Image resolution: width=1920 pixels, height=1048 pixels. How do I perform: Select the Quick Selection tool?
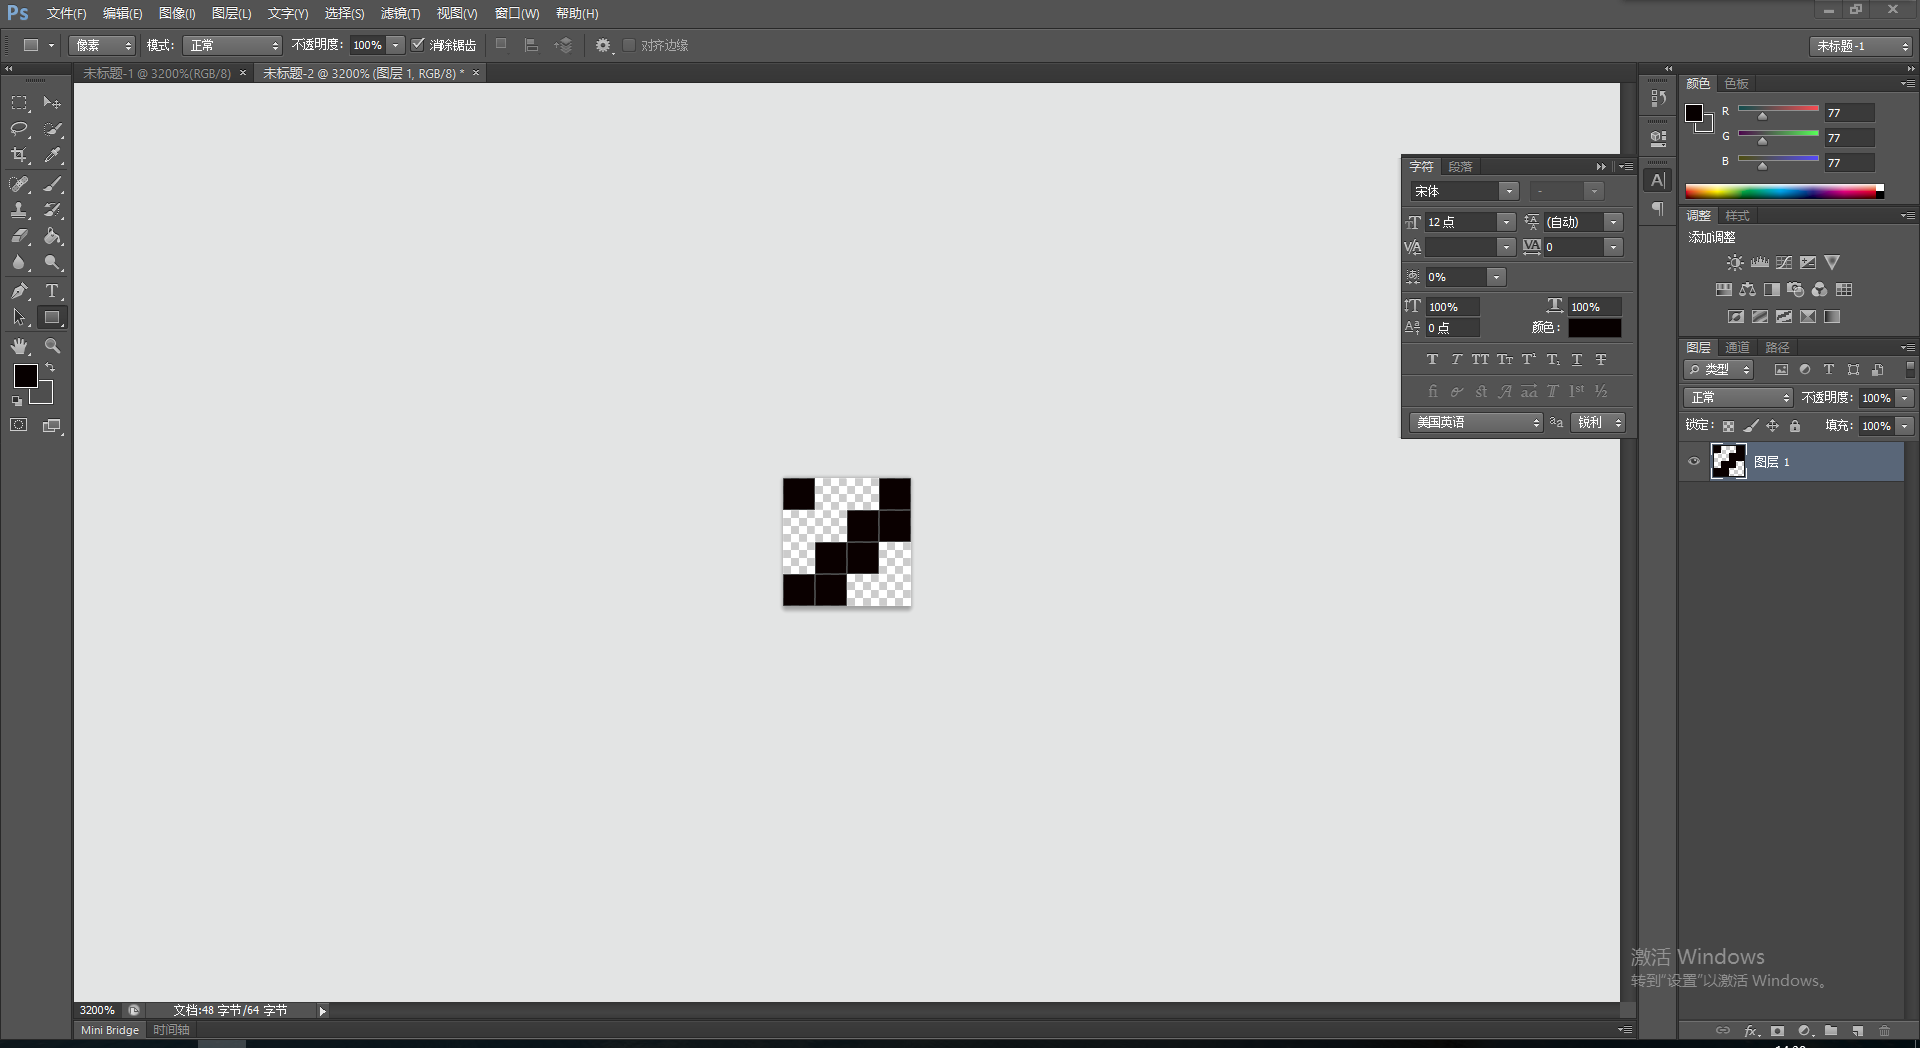point(52,129)
